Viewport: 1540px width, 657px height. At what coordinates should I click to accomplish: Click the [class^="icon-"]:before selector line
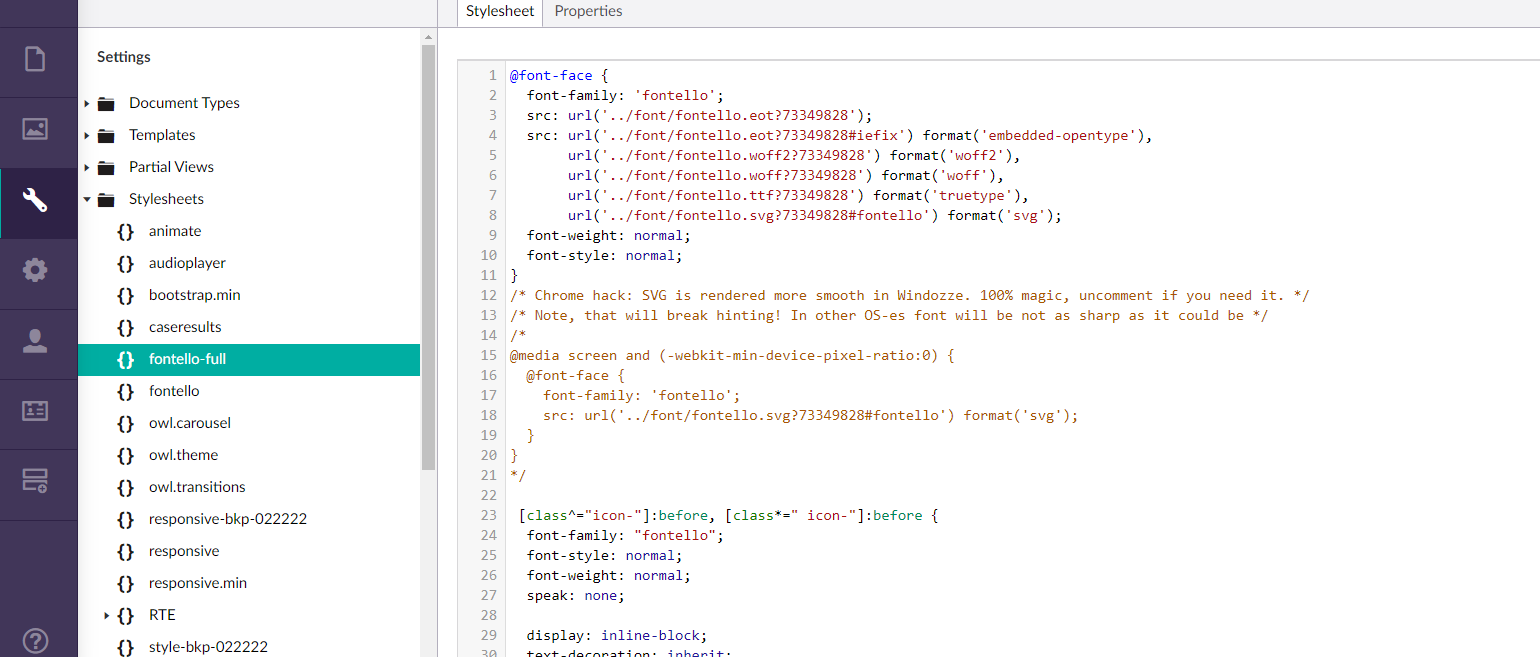(x=729, y=515)
